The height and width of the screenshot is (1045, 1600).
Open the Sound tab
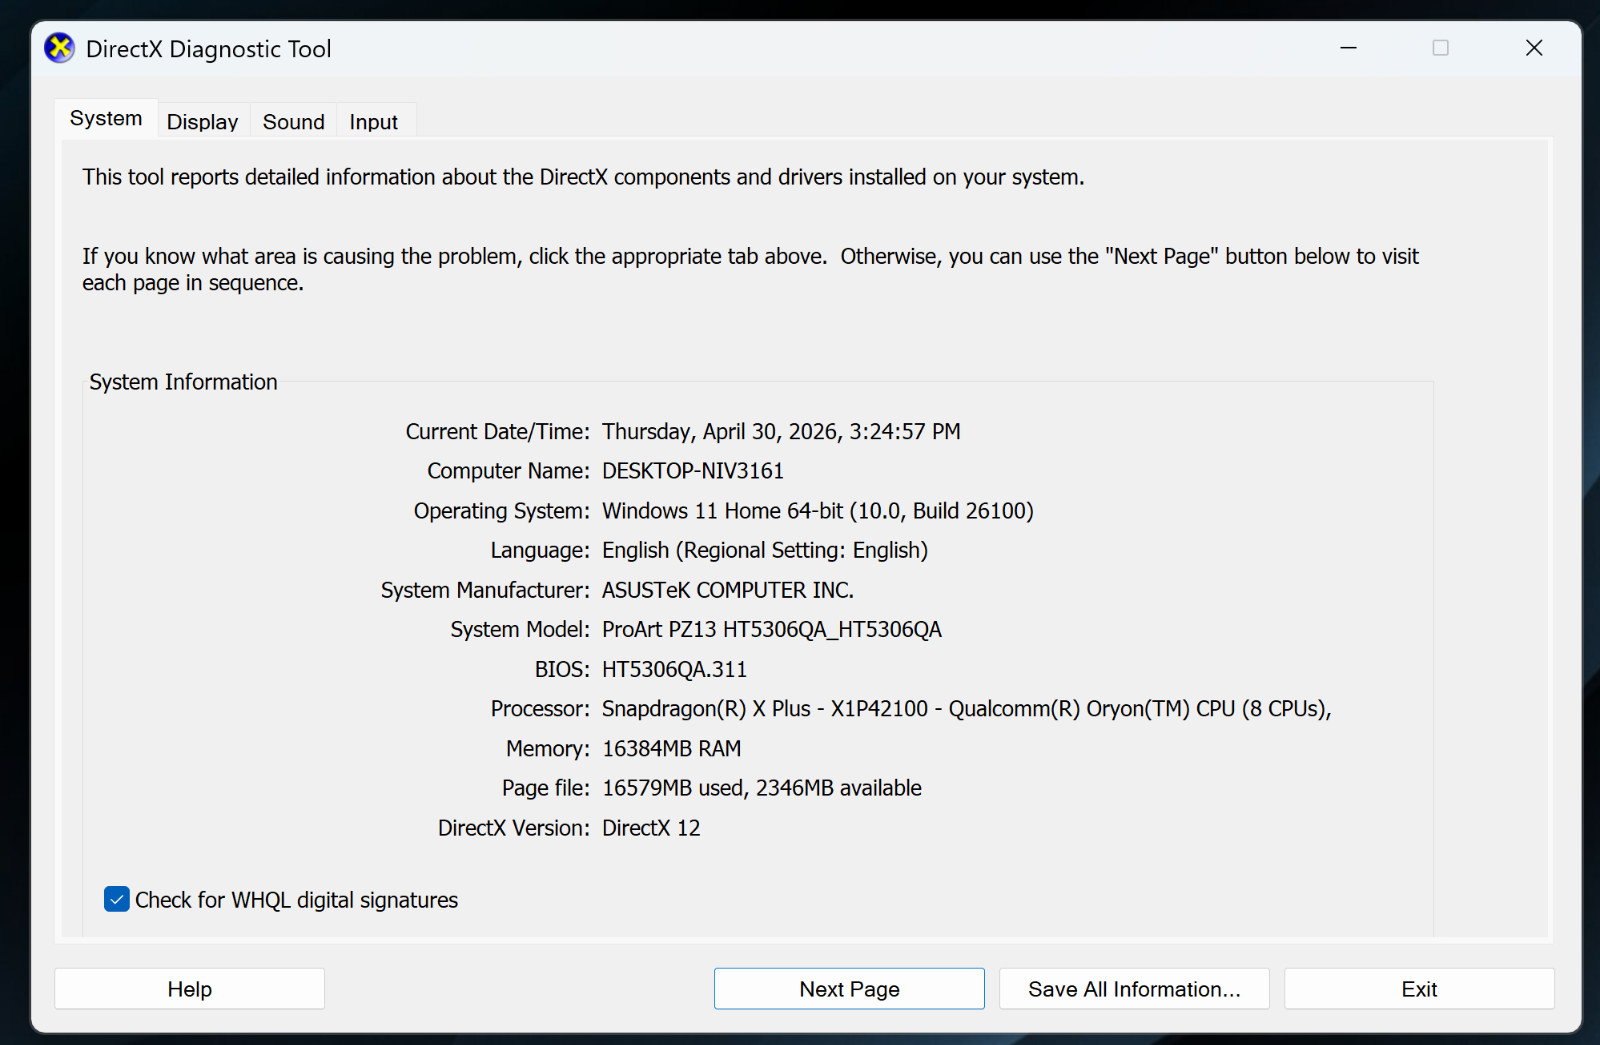(x=293, y=122)
